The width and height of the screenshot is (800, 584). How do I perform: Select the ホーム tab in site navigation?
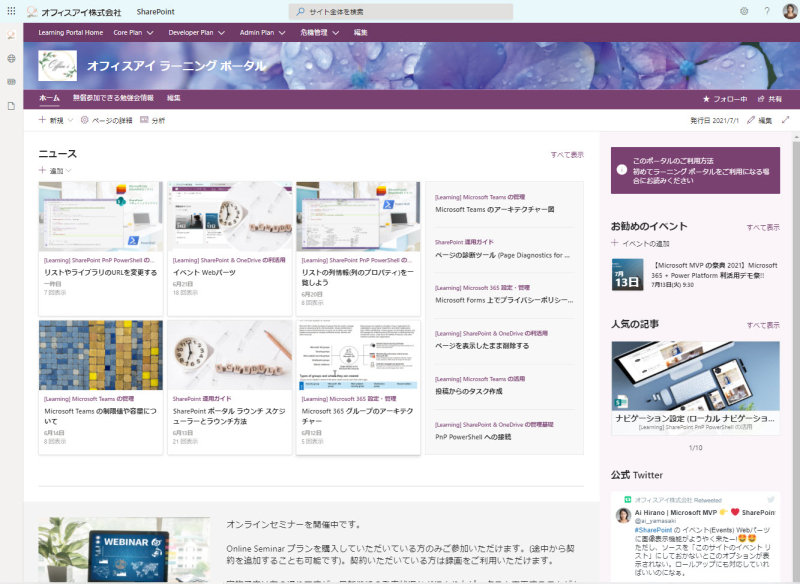(49, 98)
